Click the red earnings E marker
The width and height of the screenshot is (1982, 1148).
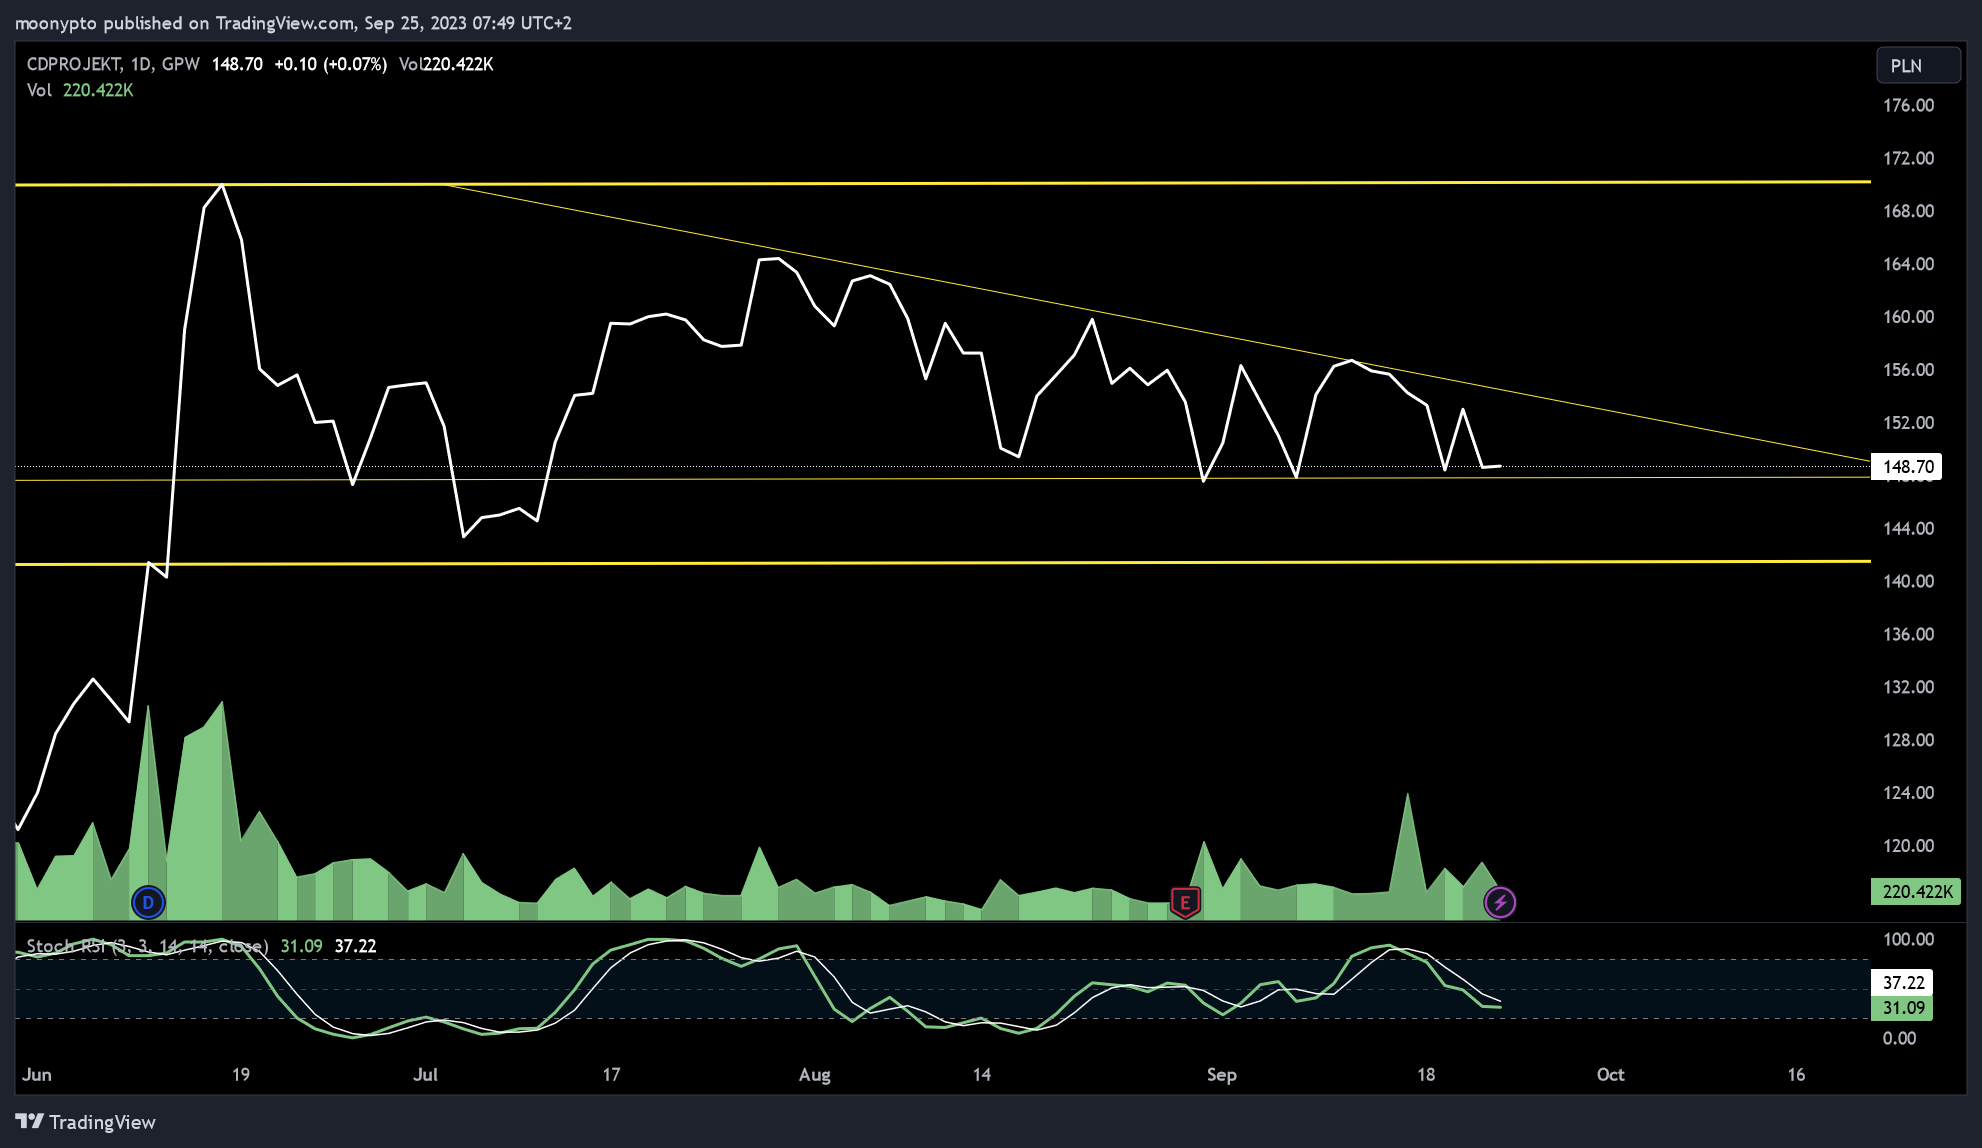click(x=1185, y=903)
